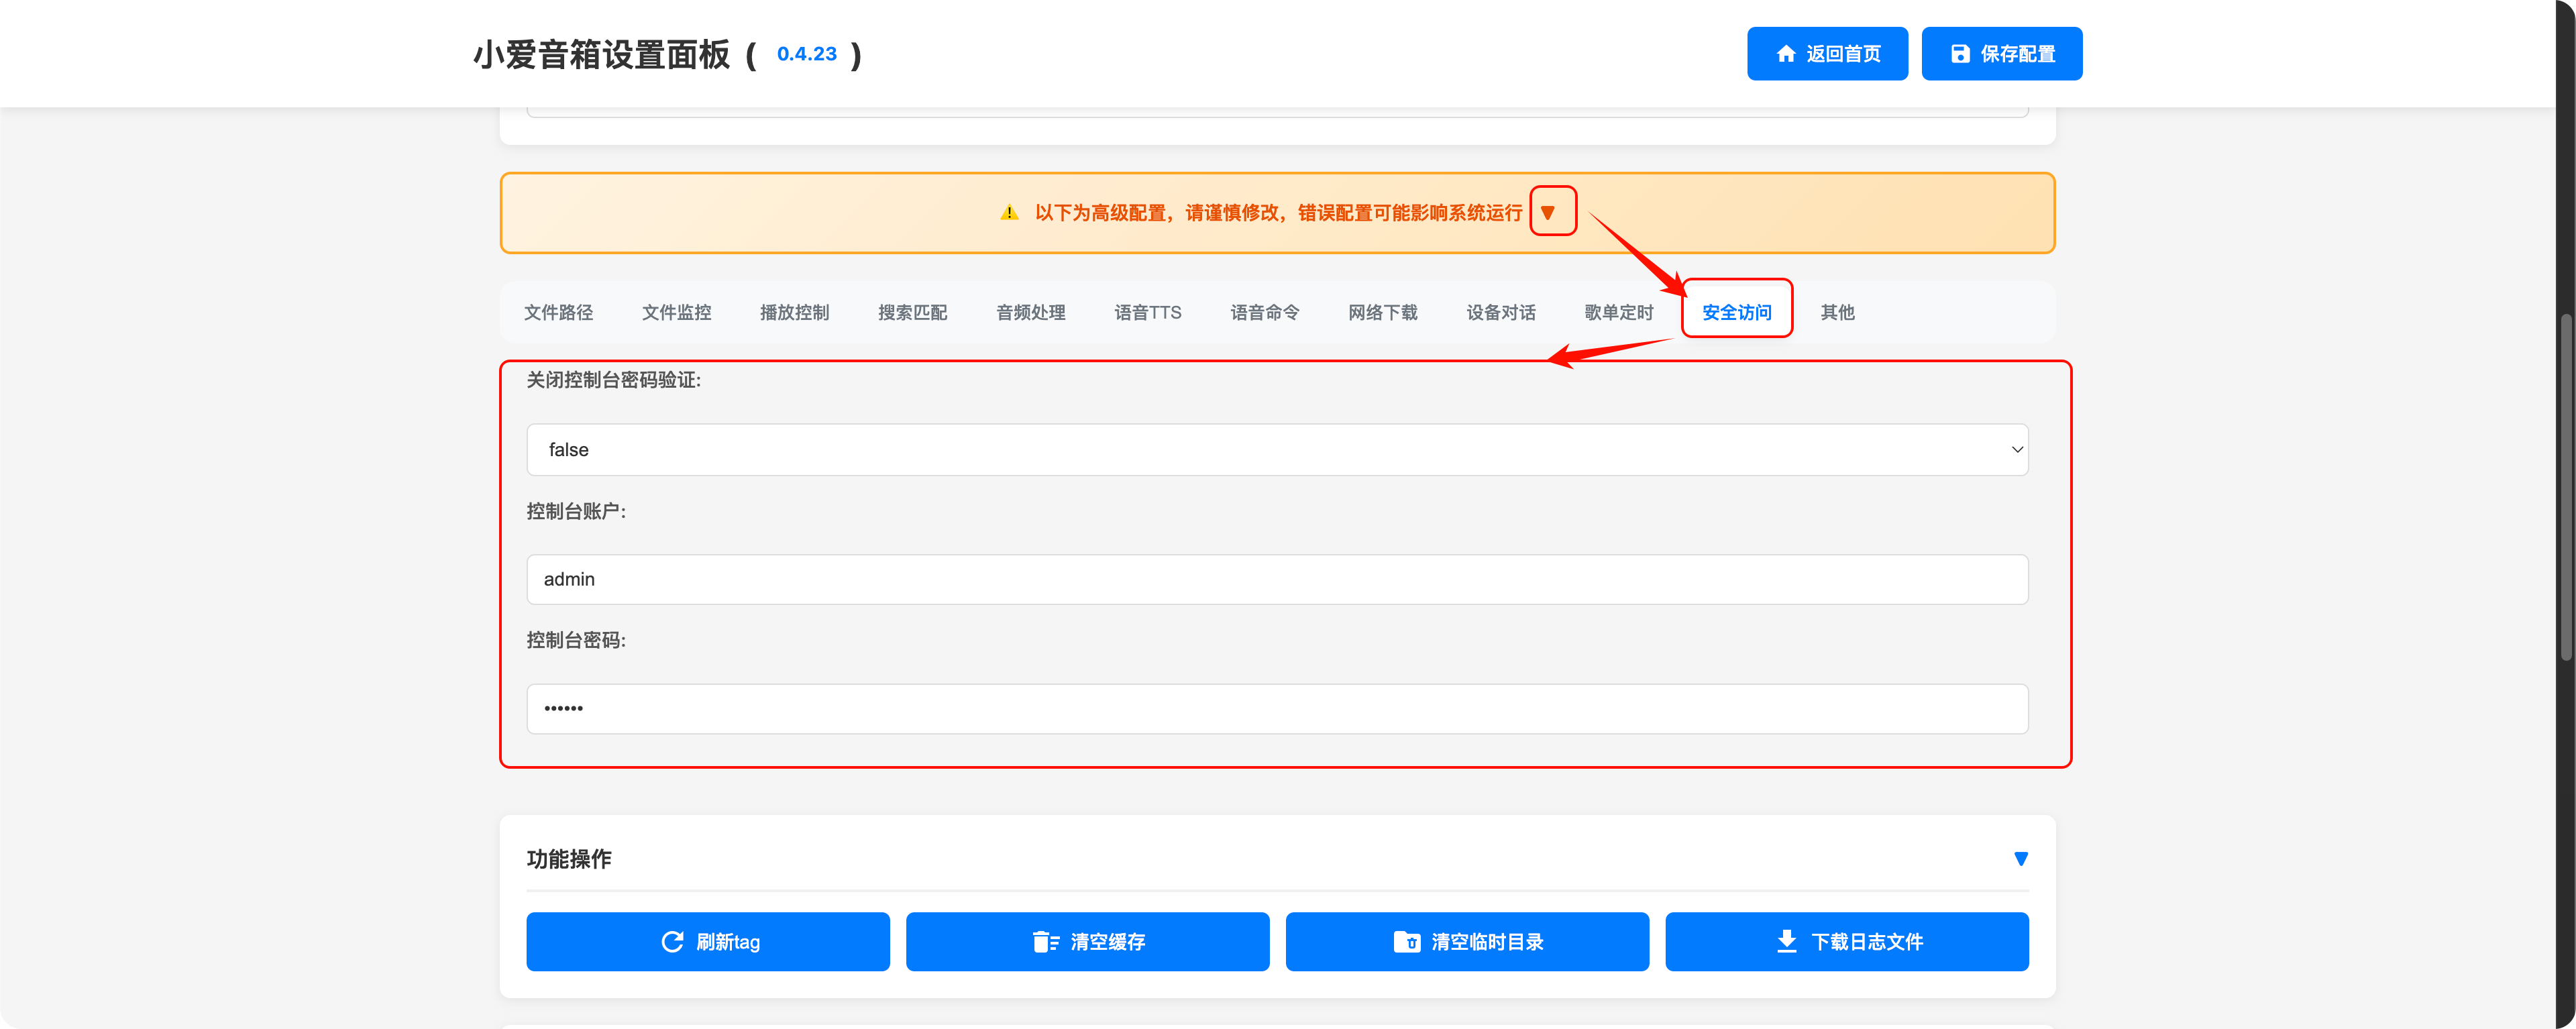2576x1029 pixels.
Task: Go to the 歌单定时 tab
Action: pyautogui.click(x=1618, y=312)
